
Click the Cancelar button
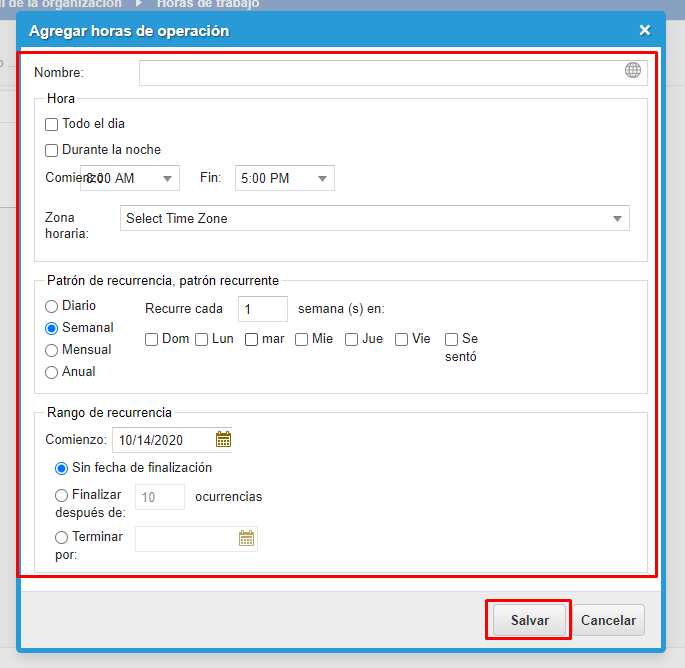pyautogui.click(x=608, y=620)
